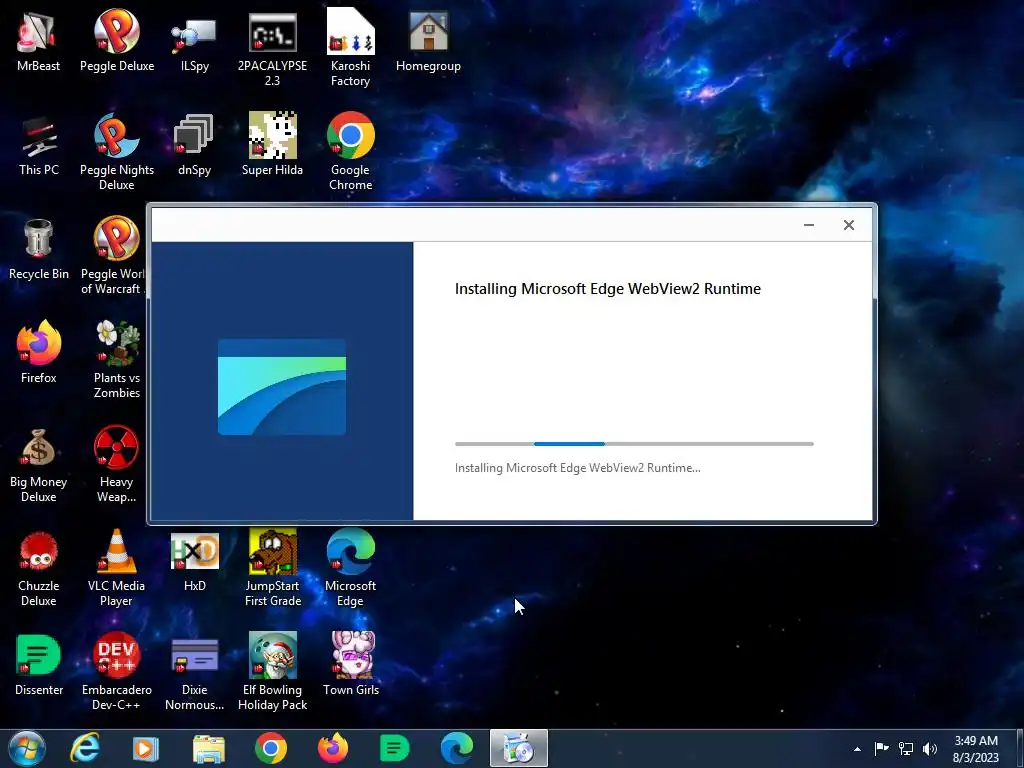
Task: Open Chrome from the taskbar
Action: [270, 748]
